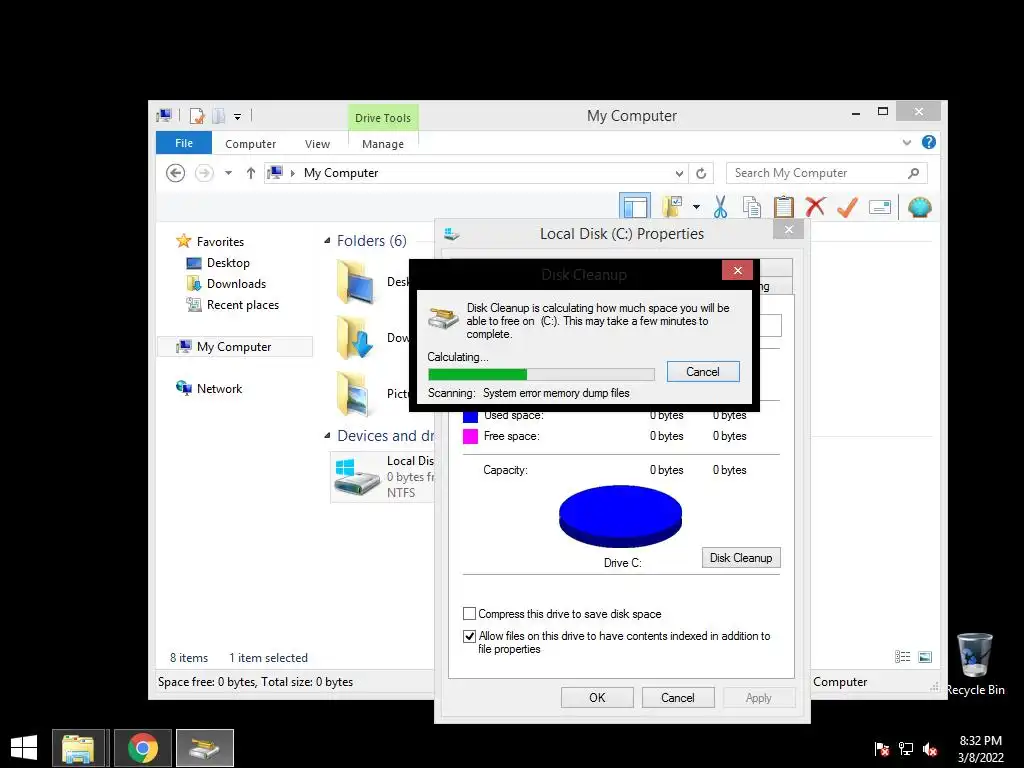Image resolution: width=1024 pixels, height=768 pixels.
Task: Click the Up one level arrow
Action: pyautogui.click(x=251, y=173)
